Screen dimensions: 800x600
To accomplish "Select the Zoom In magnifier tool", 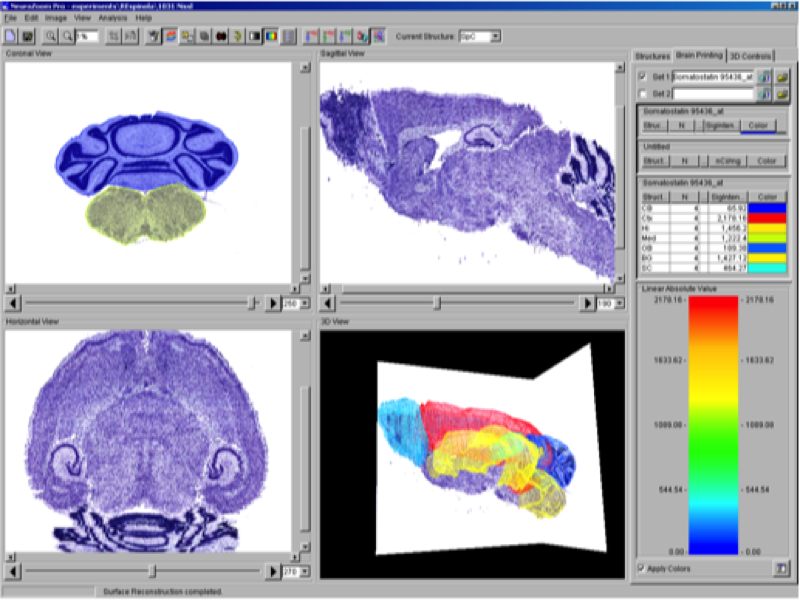I will tap(51, 36).
